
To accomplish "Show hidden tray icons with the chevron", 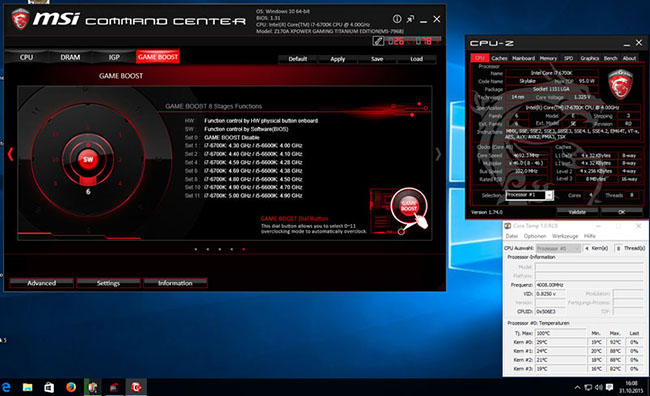I will point(577,388).
